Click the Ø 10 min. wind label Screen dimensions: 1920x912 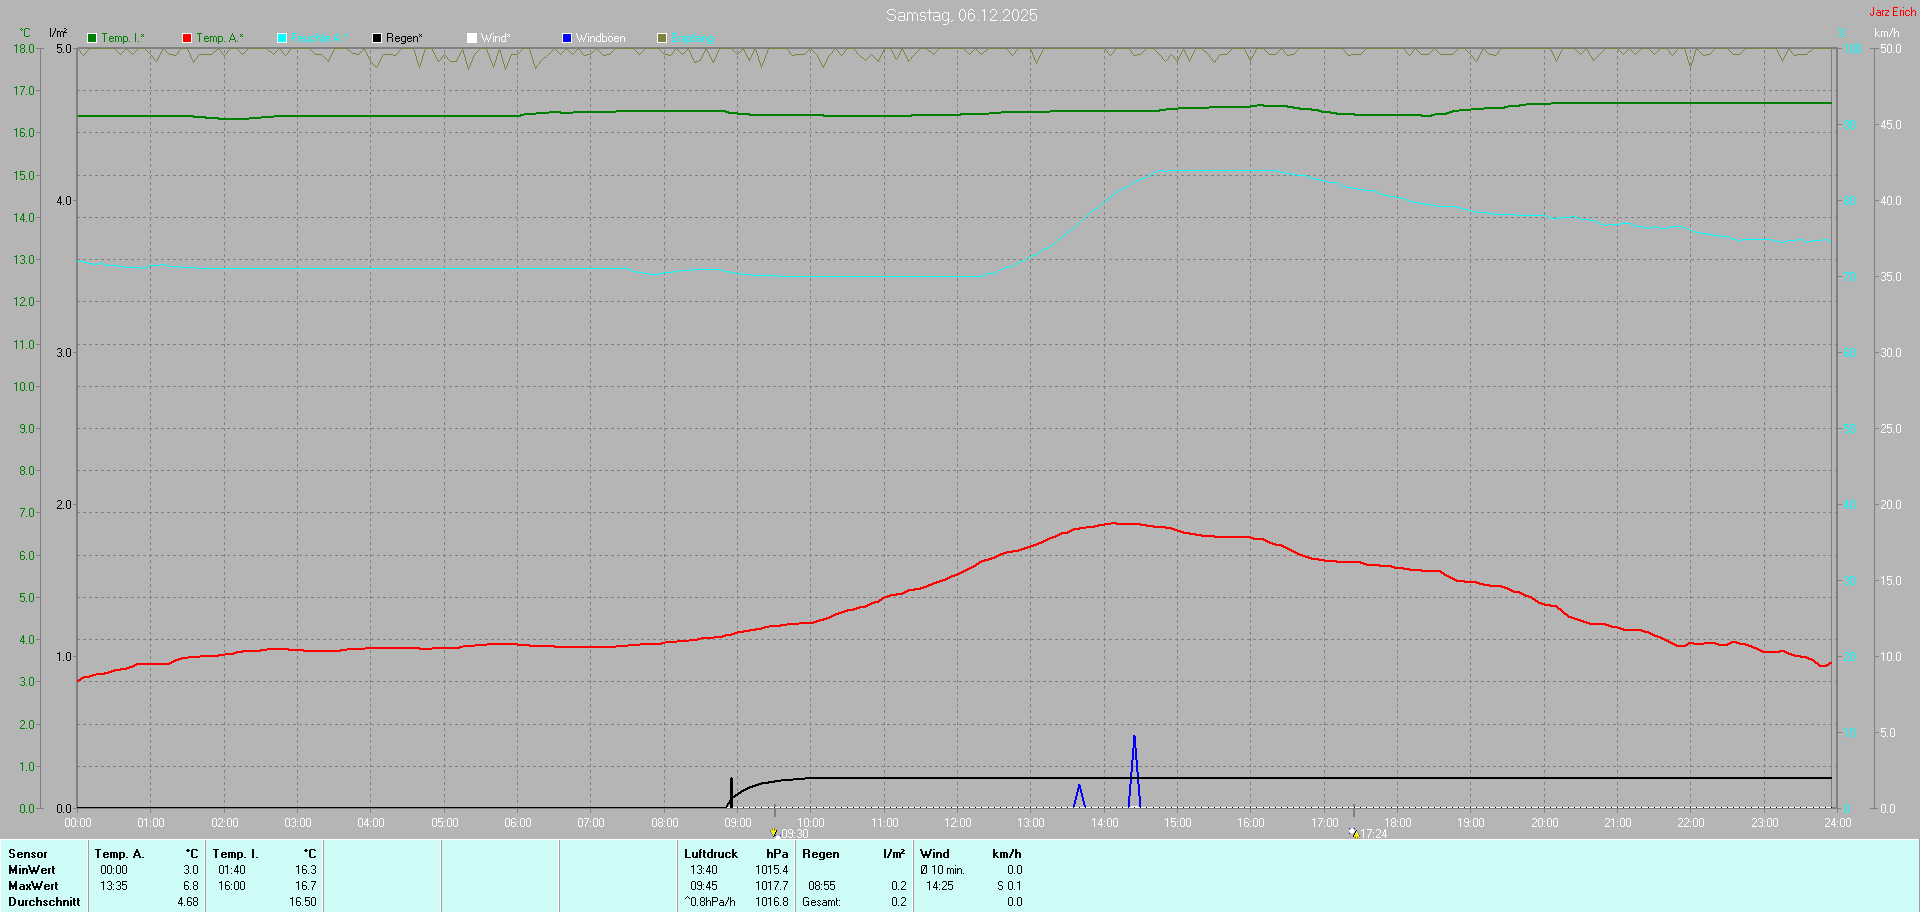(x=942, y=870)
